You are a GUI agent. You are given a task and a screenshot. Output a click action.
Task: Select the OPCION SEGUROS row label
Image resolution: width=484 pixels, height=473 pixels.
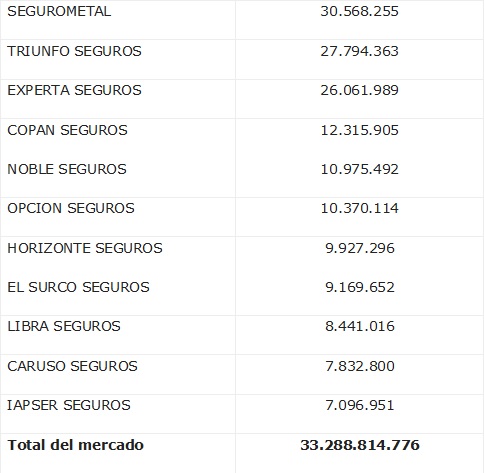(x=71, y=208)
